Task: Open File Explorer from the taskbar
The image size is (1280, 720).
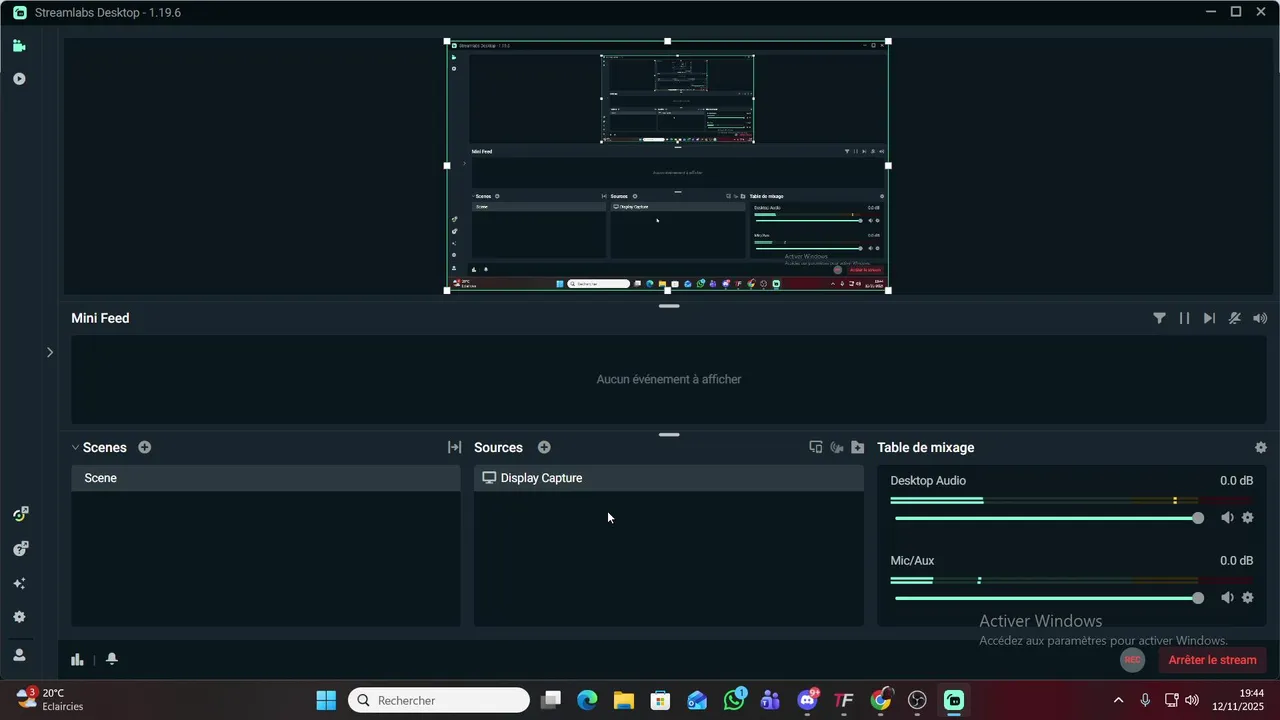Action: tap(624, 700)
